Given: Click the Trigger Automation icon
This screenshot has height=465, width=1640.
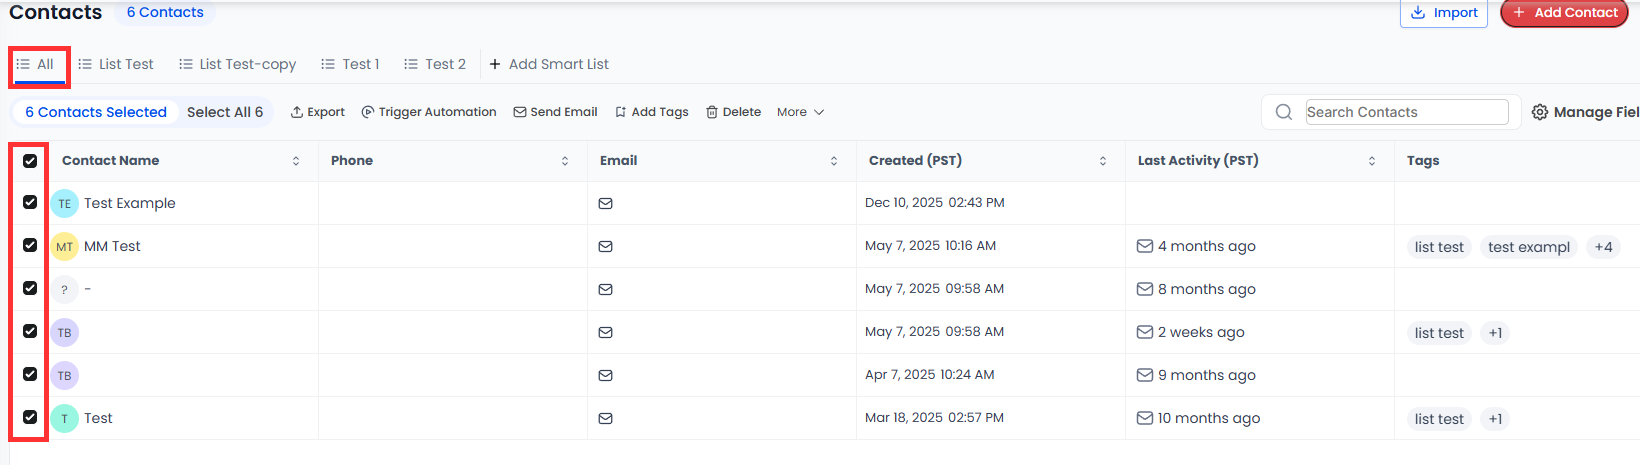Looking at the screenshot, I should coord(368,112).
